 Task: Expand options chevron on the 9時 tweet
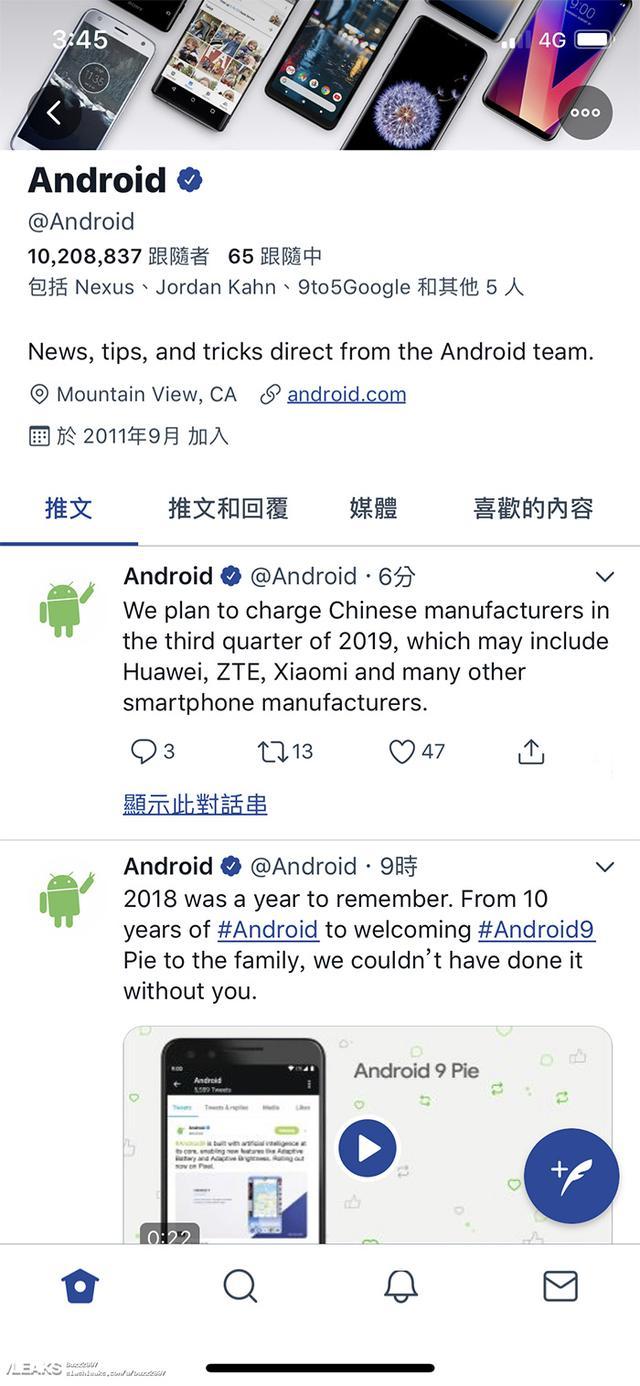604,867
